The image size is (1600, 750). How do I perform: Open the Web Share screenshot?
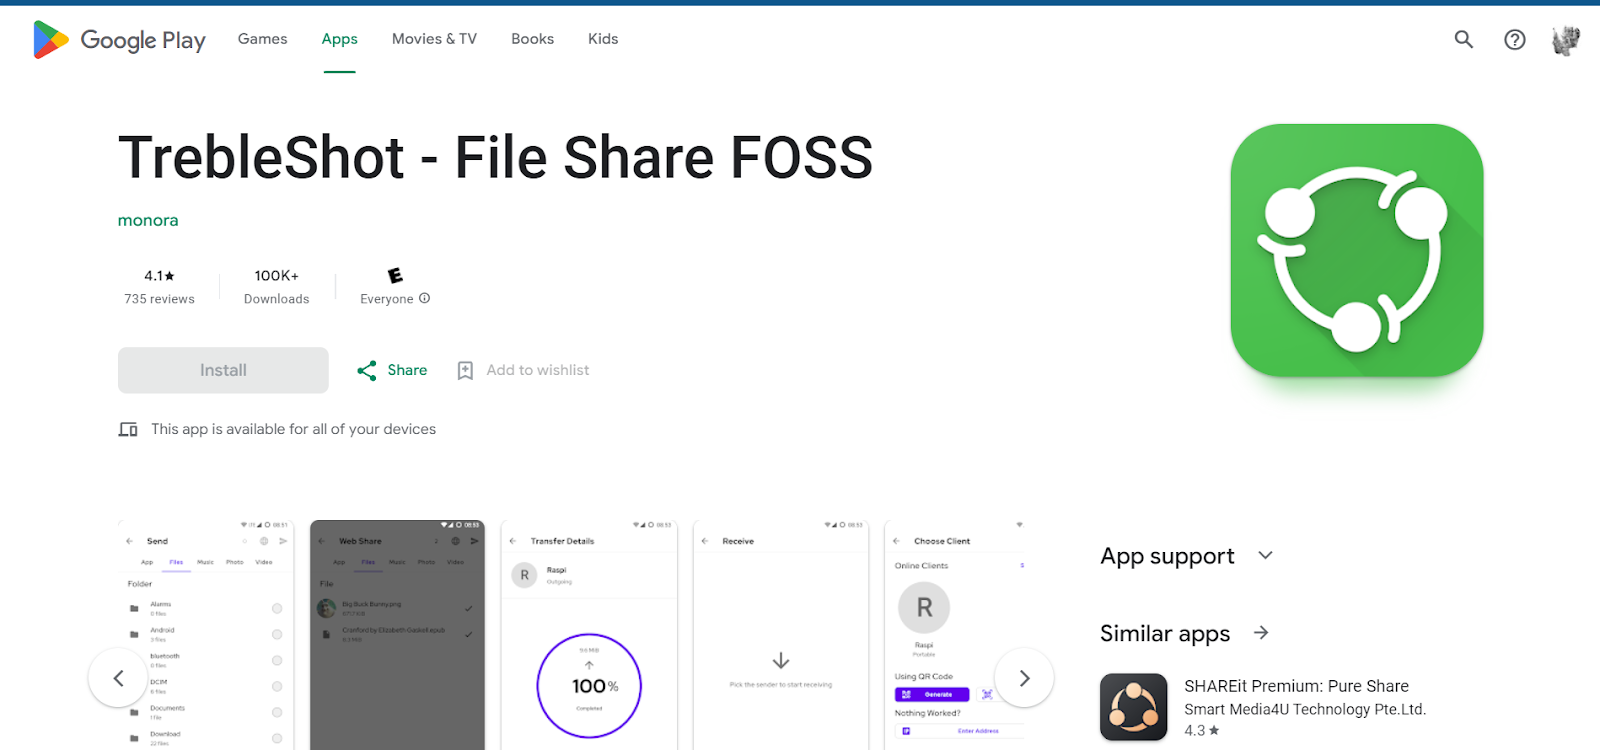[x=397, y=635]
